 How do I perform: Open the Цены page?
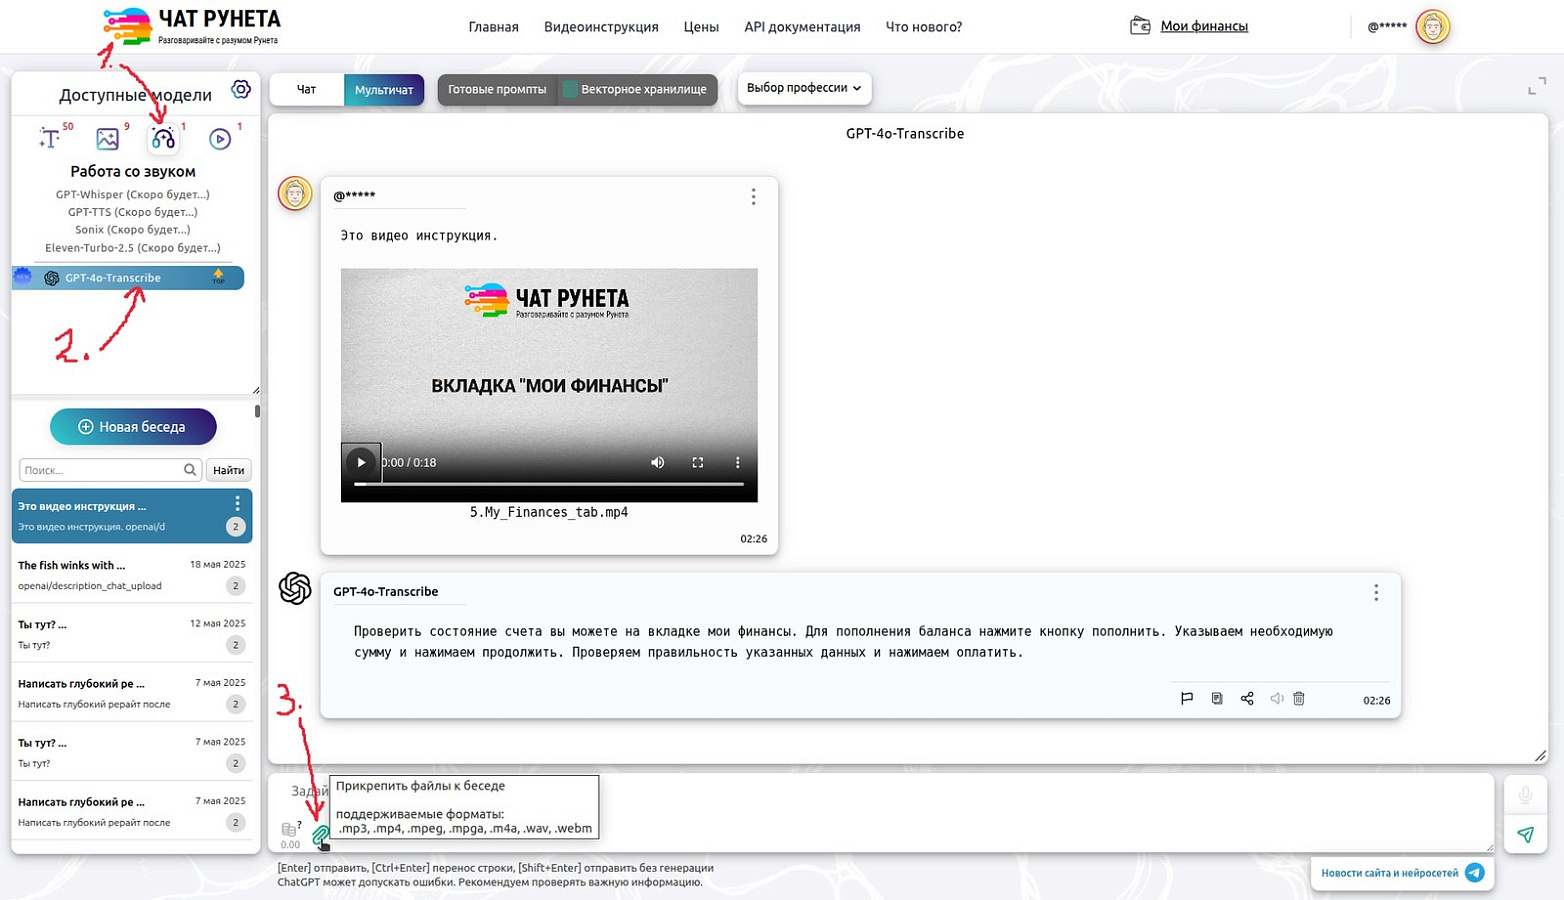tap(701, 27)
